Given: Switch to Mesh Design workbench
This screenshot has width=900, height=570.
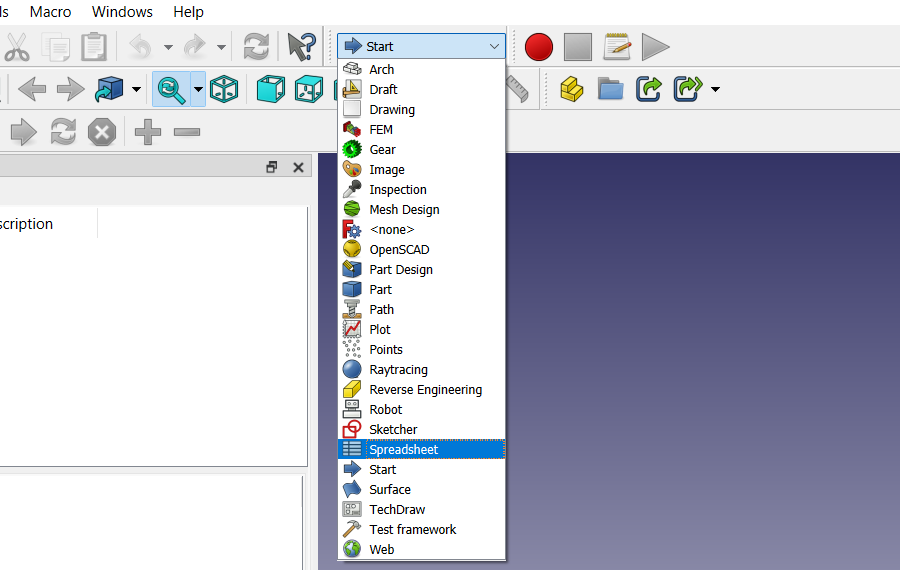Looking at the screenshot, I should pyautogui.click(x=421, y=210).
